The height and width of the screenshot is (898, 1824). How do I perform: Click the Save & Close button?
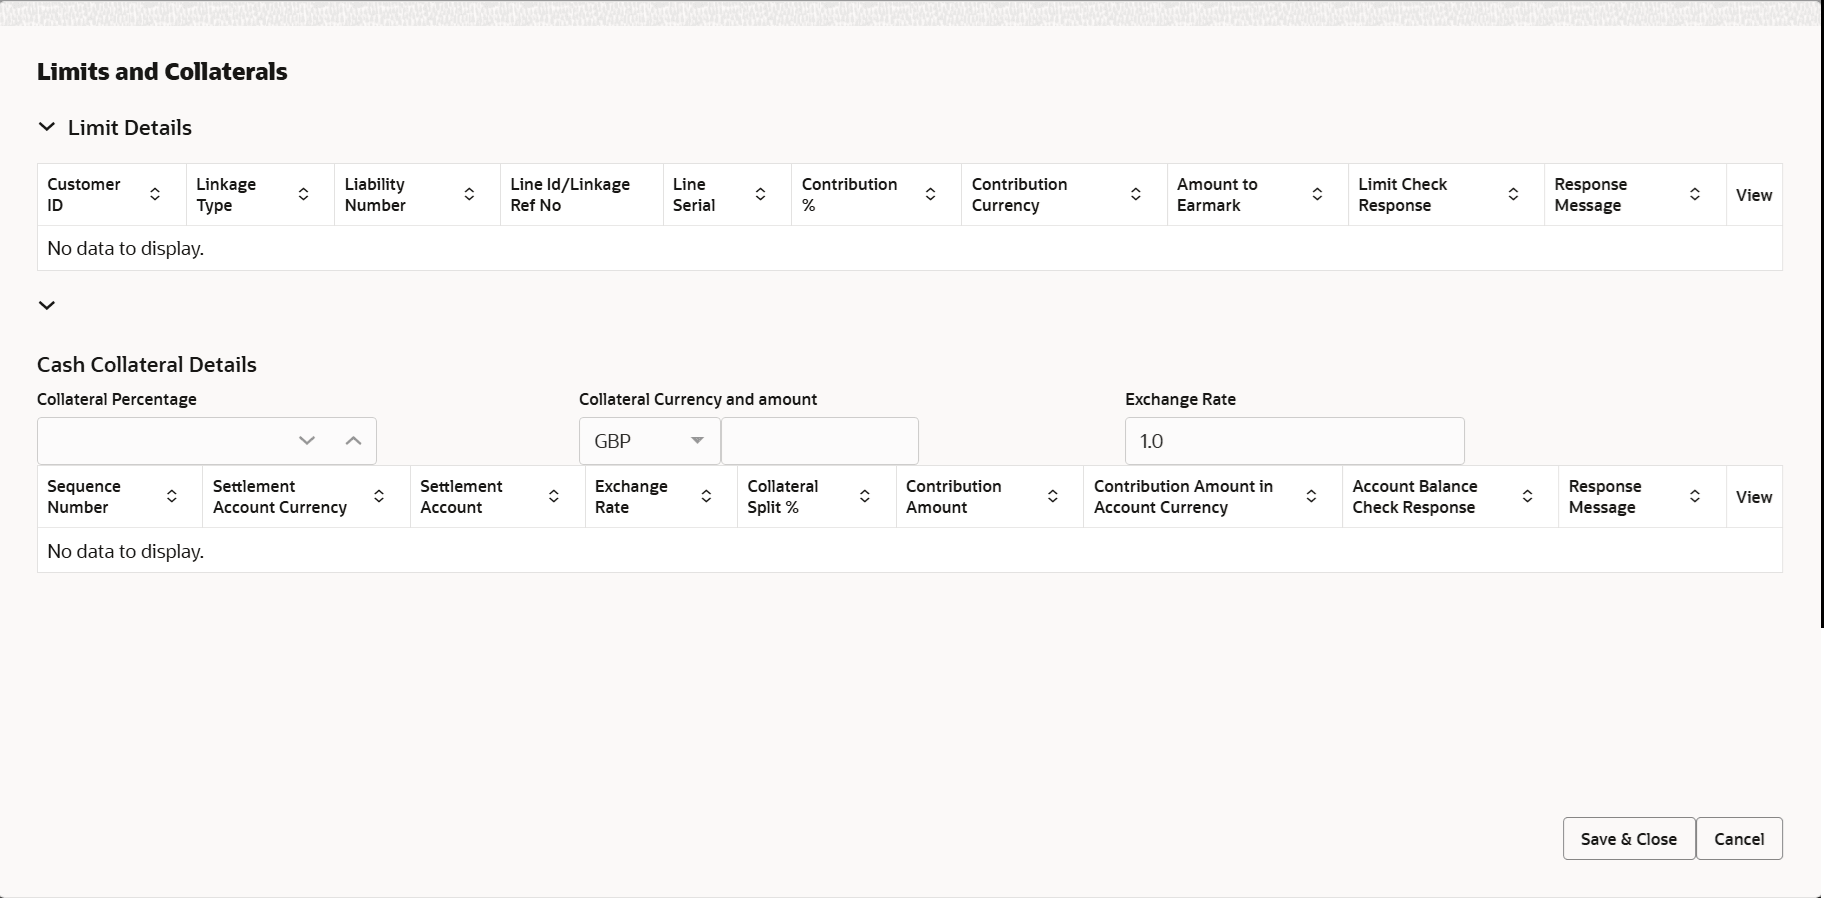coord(1627,839)
